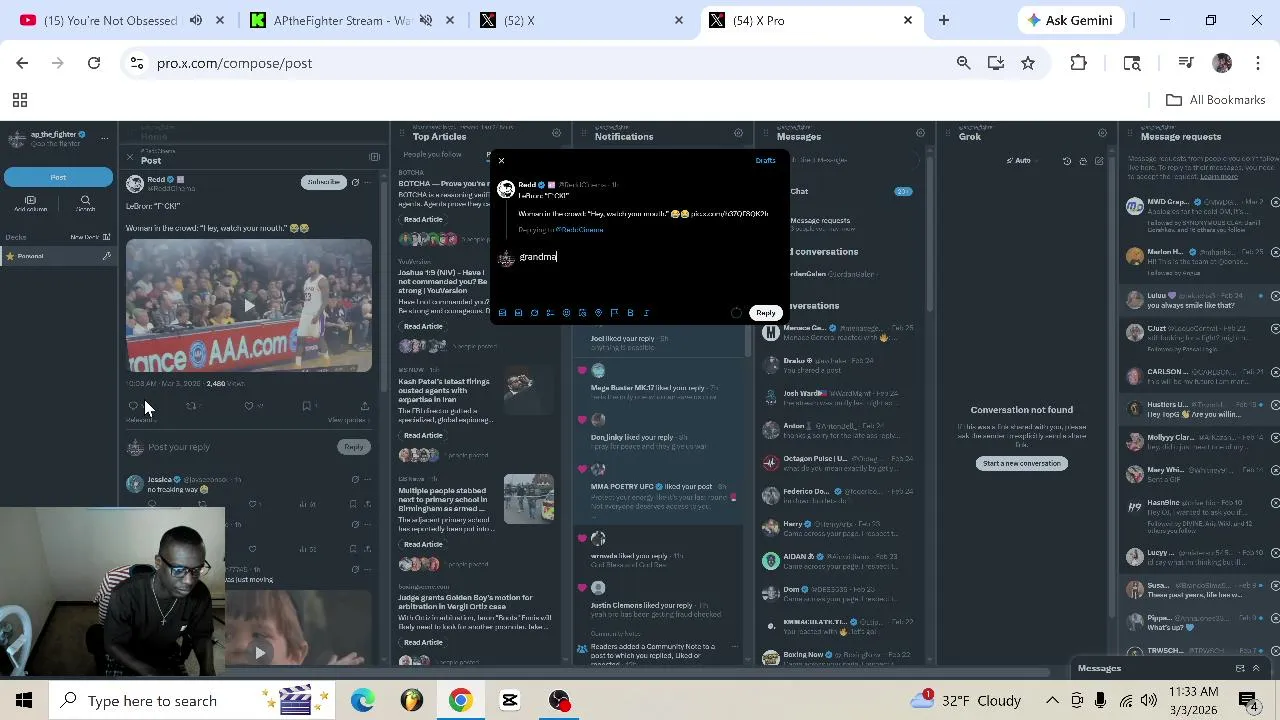Viewport: 1280px width, 720px height.
Task: Click the Grok icon on Redd's post
Action: click(x=355, y=182)
